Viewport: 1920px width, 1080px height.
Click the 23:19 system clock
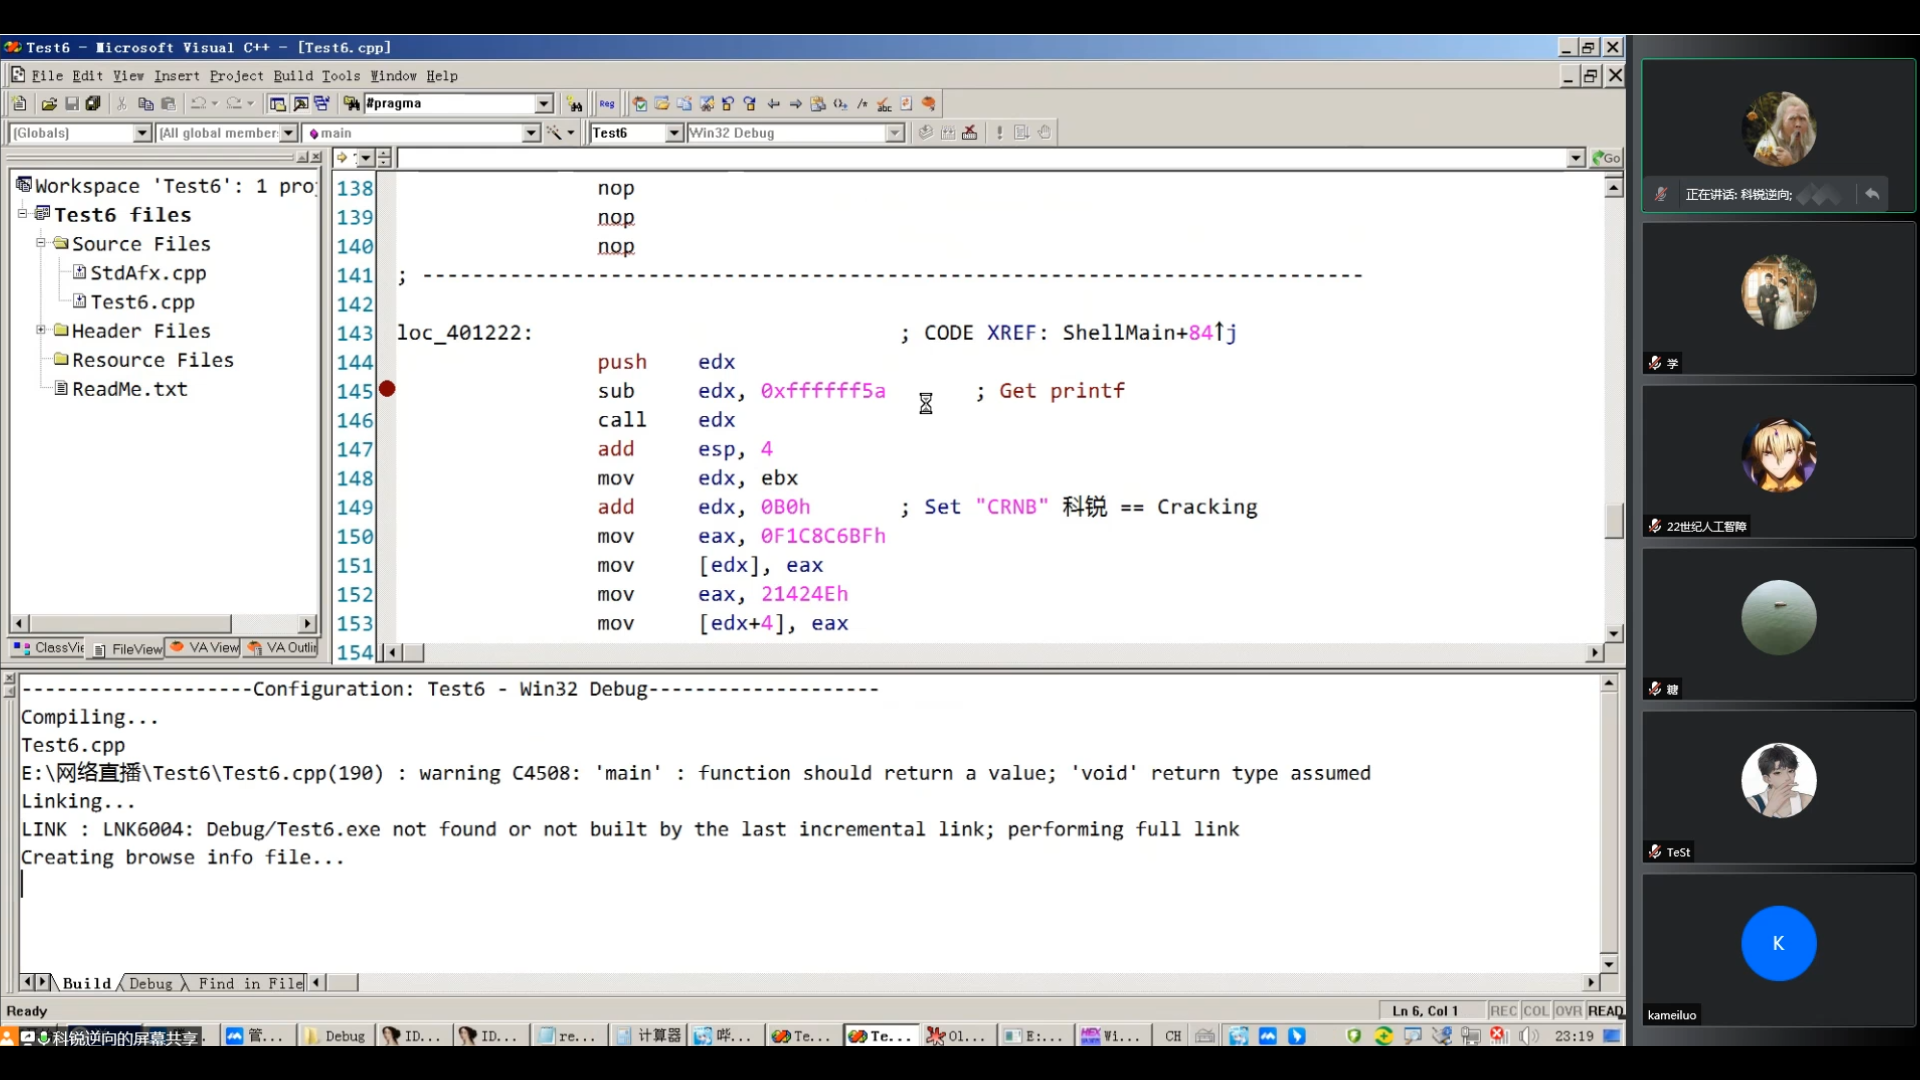tap(1574, 1036)
